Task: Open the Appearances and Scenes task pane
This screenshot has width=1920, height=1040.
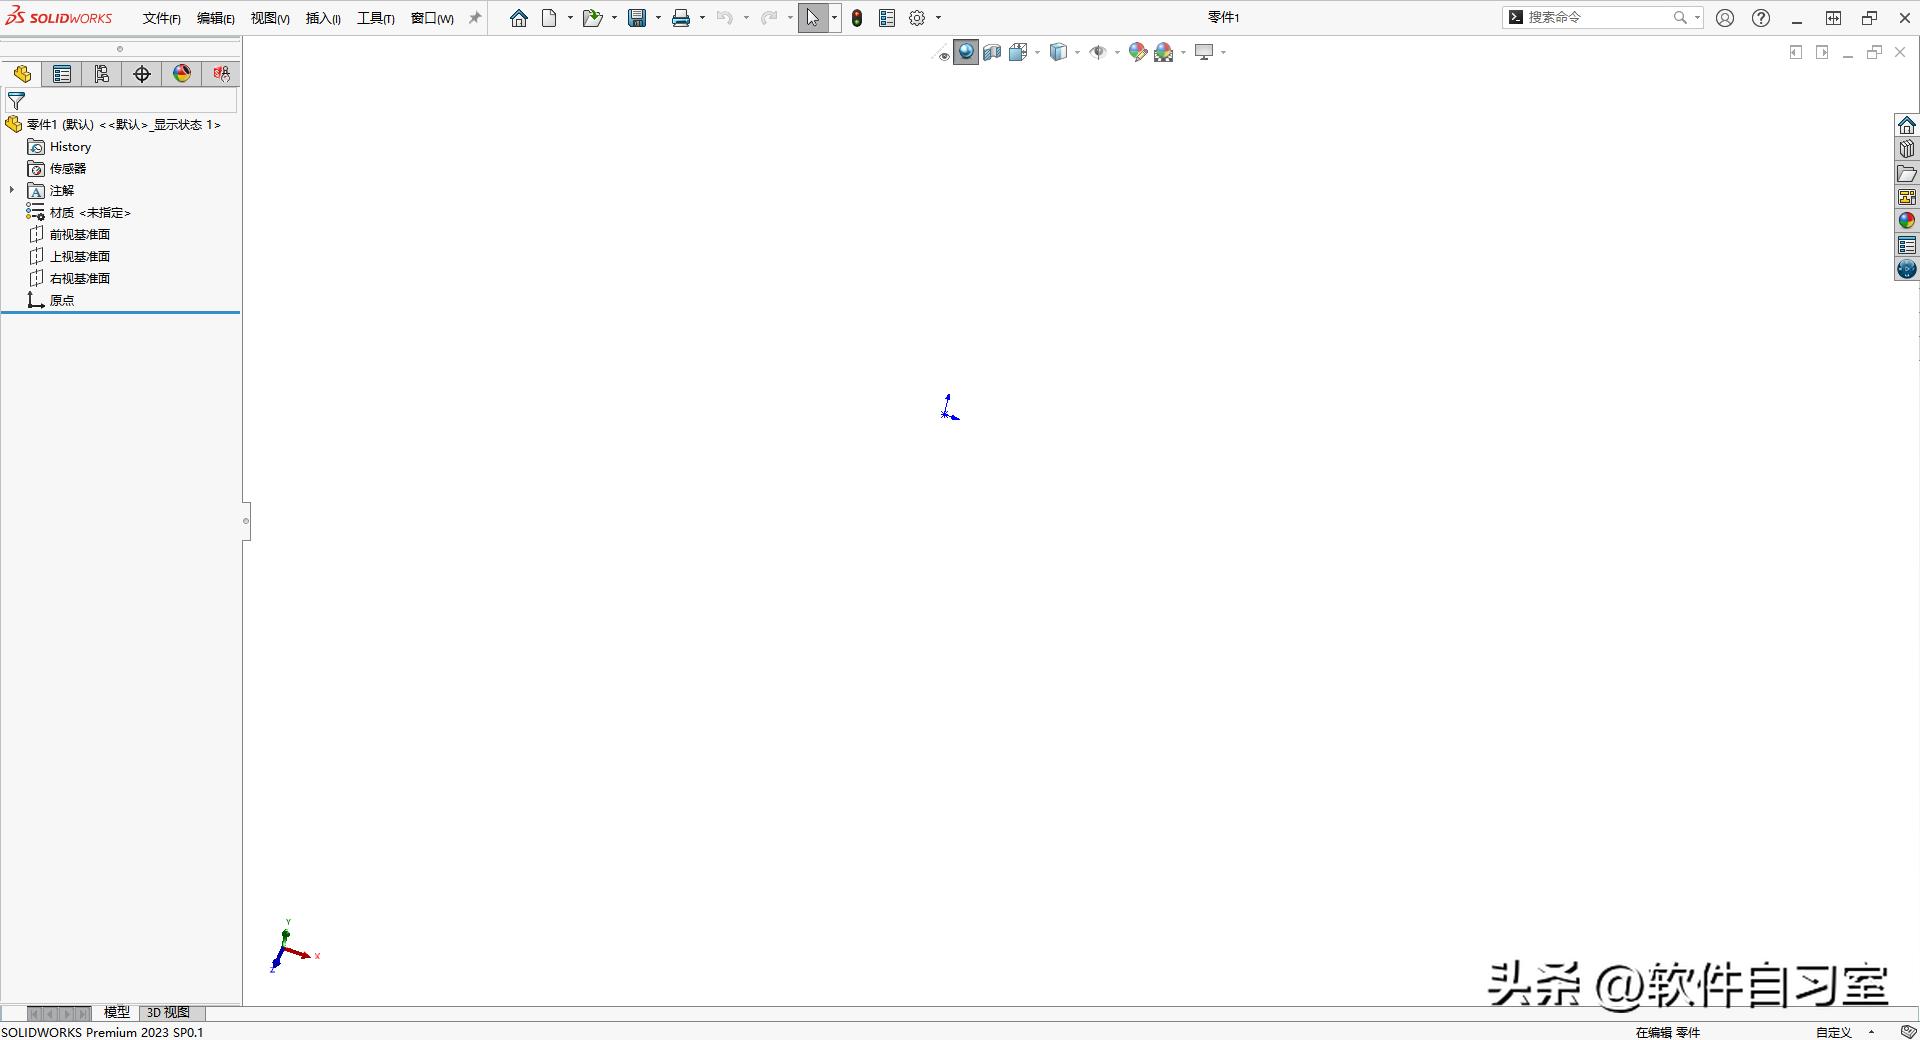Action: pyautogui.click(x=1907, y=220)
